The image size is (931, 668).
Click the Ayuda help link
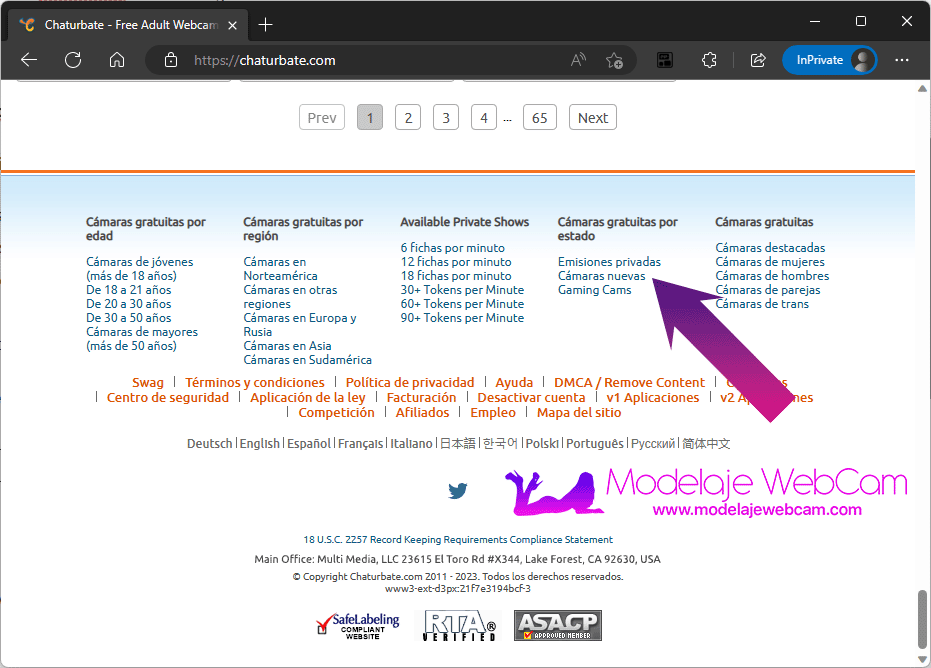click(514, 382)
